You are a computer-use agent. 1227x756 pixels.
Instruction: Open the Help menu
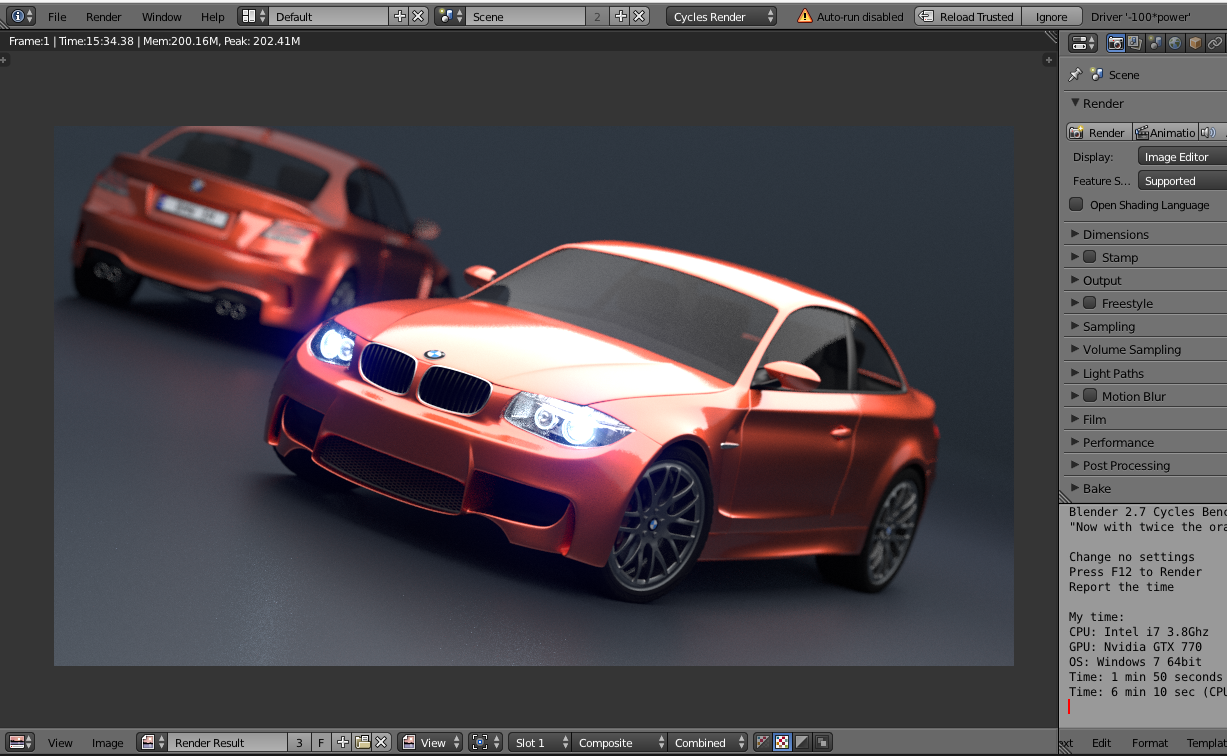coord(213,16)
